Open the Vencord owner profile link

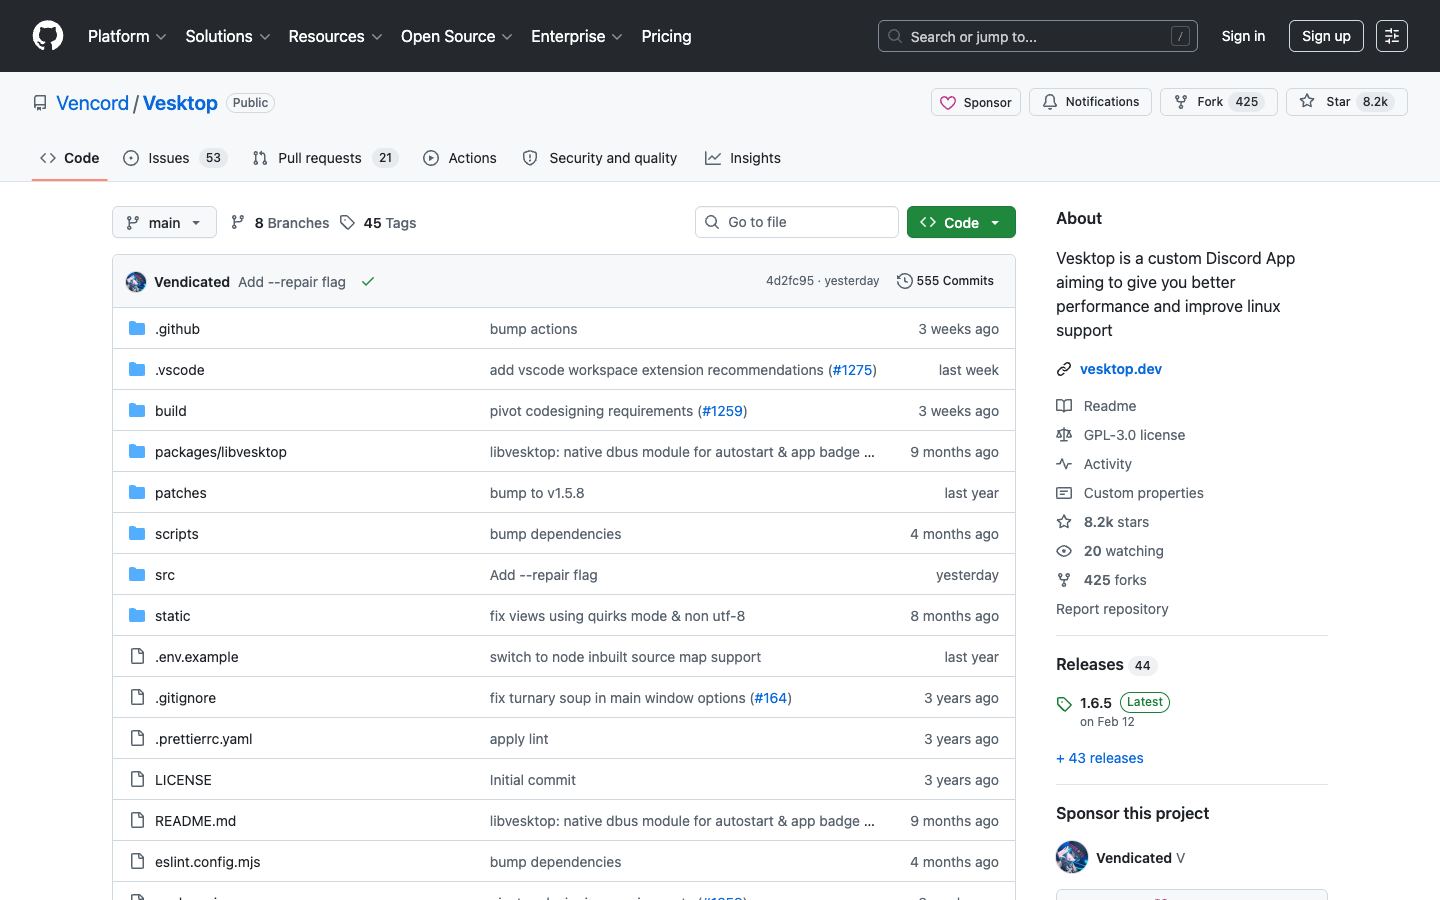92,103
